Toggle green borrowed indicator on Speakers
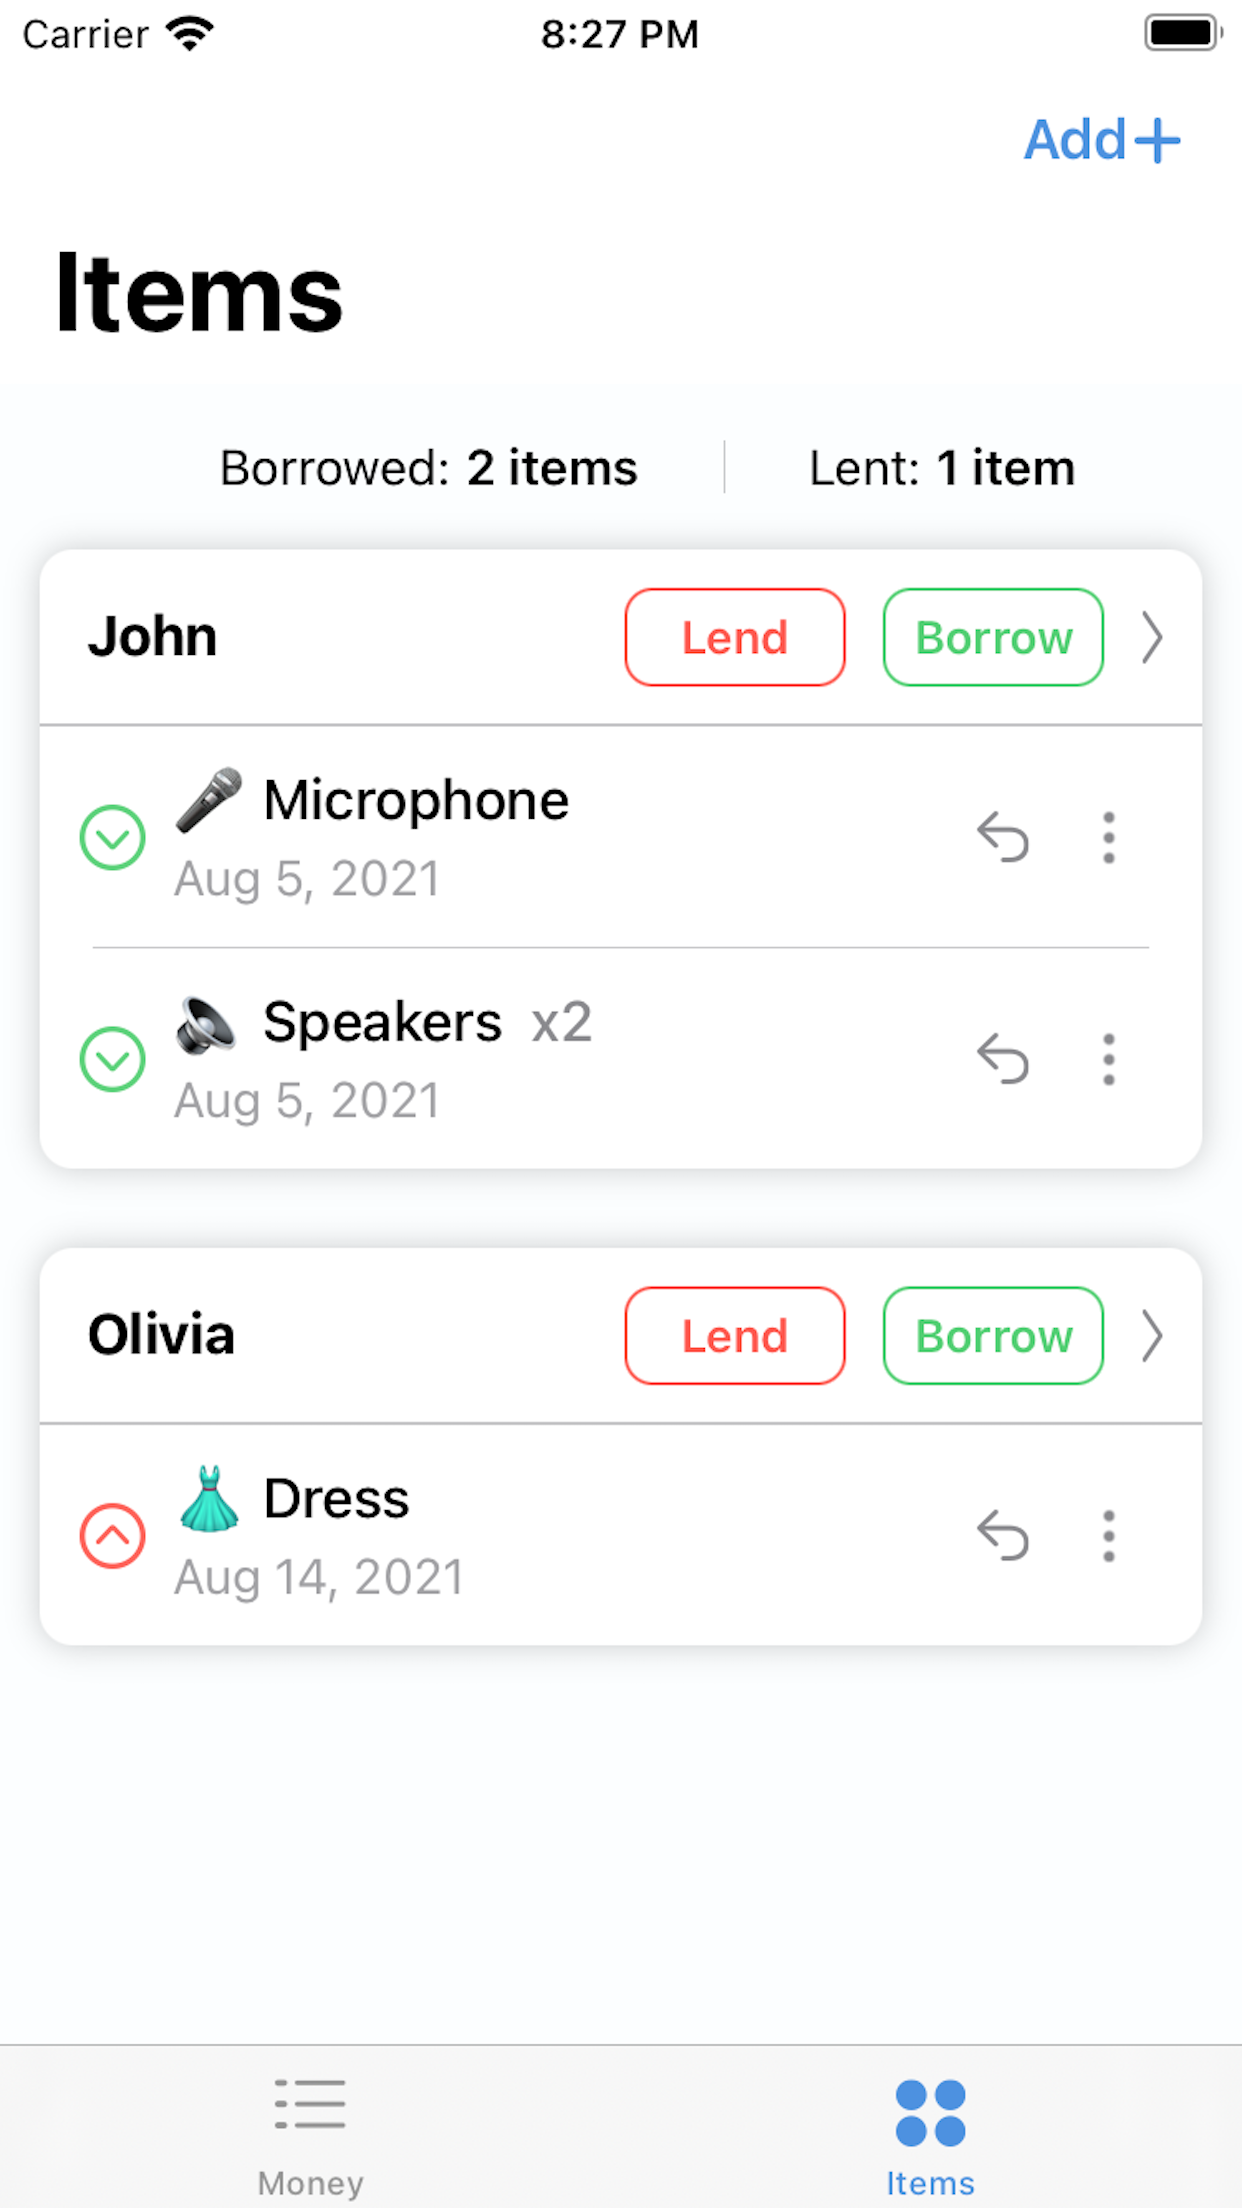Screen dimensions: 1242x2208 pyautogui.click(x=113, y=1059)
